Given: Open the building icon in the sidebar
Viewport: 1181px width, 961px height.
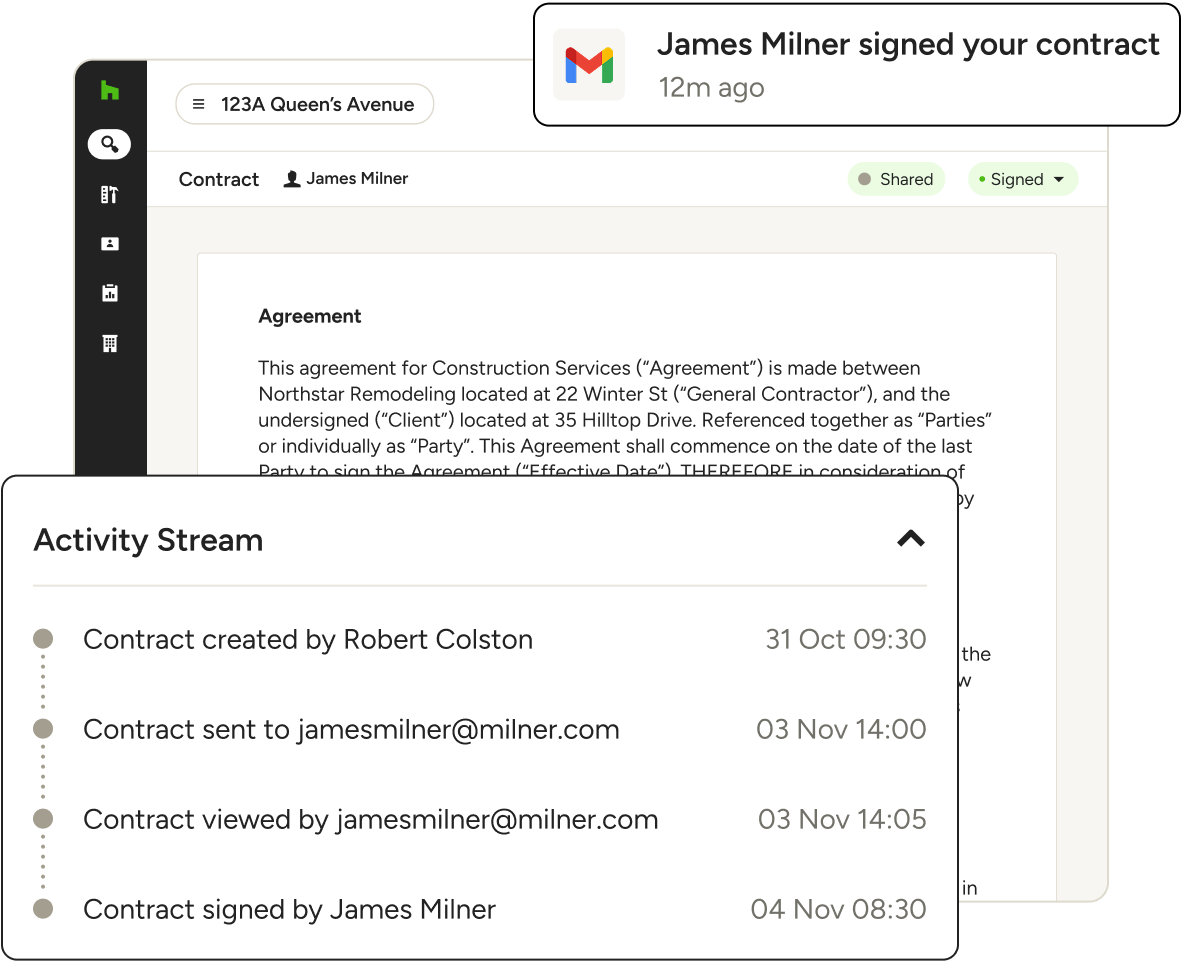Looking at the screenshot, I should 110,343.
